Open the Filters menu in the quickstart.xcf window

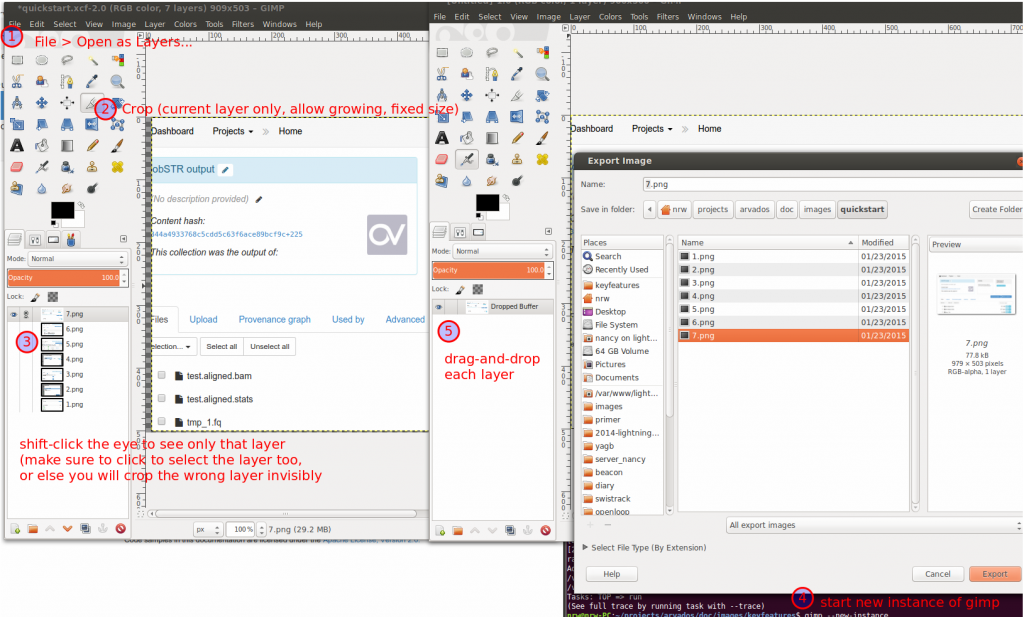point(242,23)
